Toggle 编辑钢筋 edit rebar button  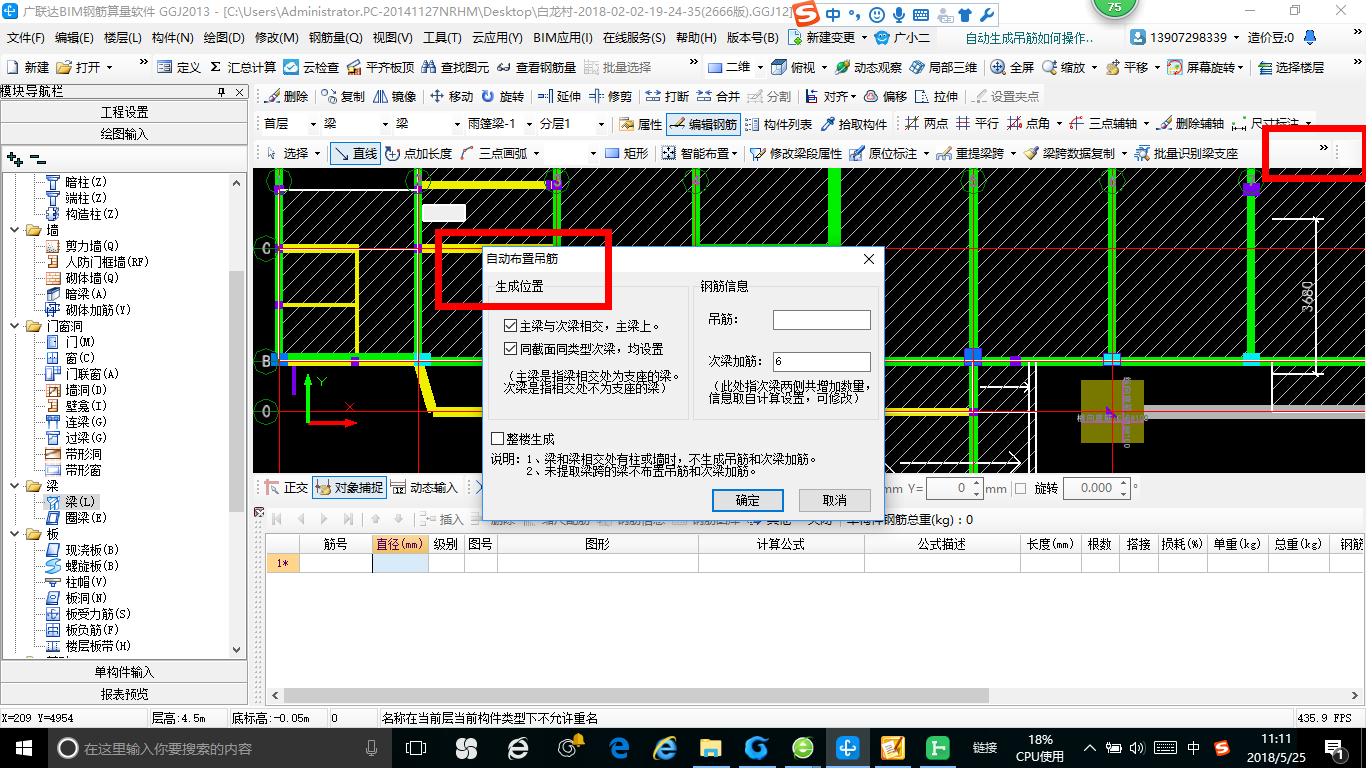tap(703, 124)
